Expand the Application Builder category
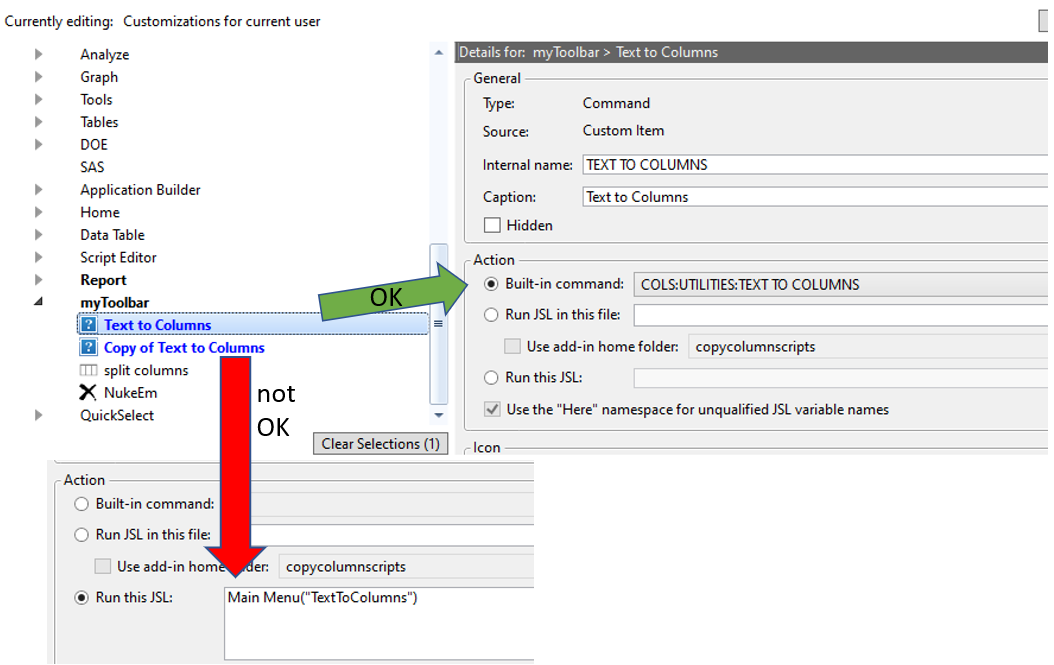 pyautogui.click(x=37, y=189)
